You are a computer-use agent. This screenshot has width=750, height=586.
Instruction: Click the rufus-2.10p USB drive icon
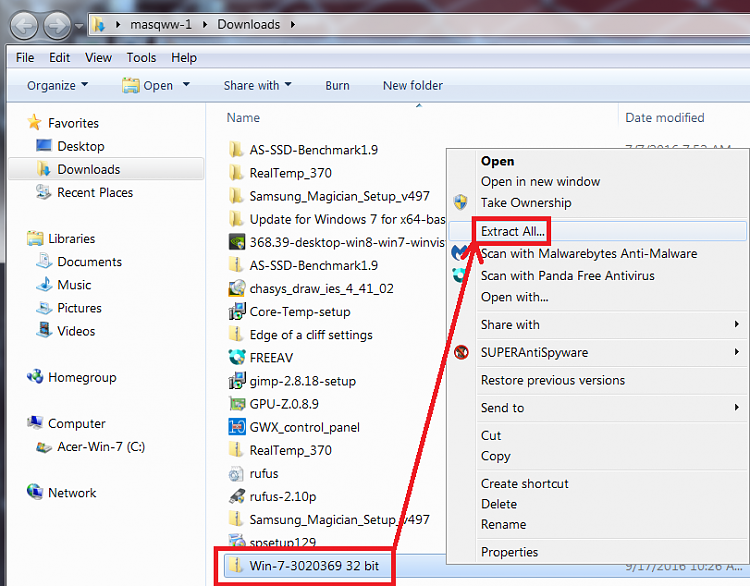pyautogui.click(x=237, y=497)
